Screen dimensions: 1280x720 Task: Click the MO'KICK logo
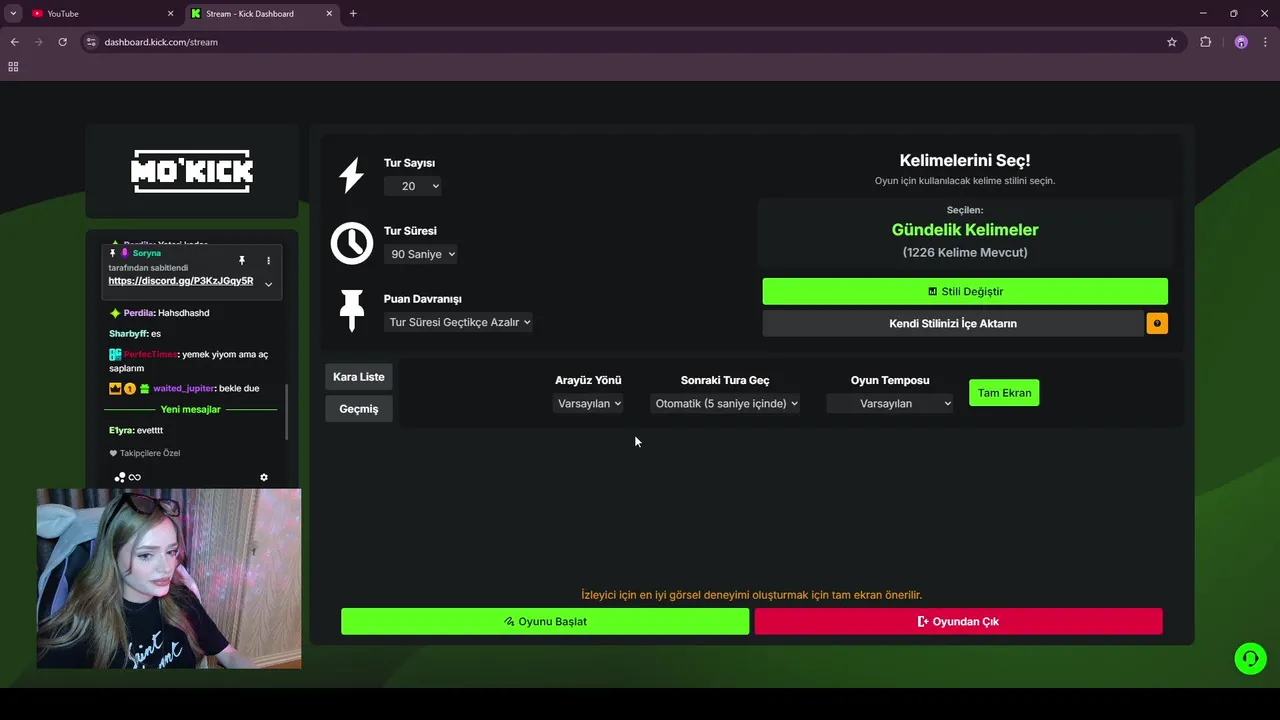point(192,171)
